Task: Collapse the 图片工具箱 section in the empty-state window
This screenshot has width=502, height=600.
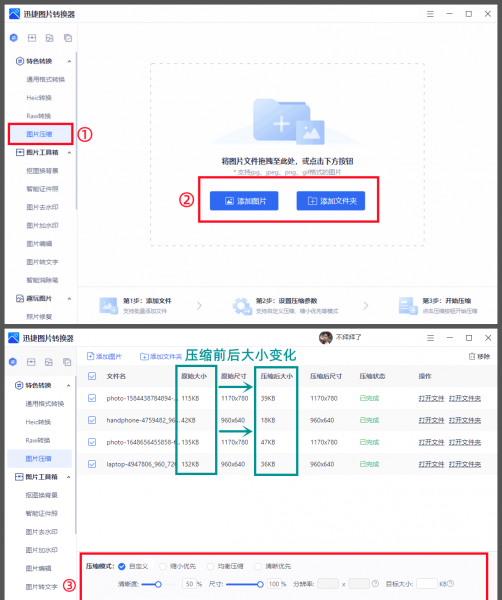Action: (x=69, y=153)
